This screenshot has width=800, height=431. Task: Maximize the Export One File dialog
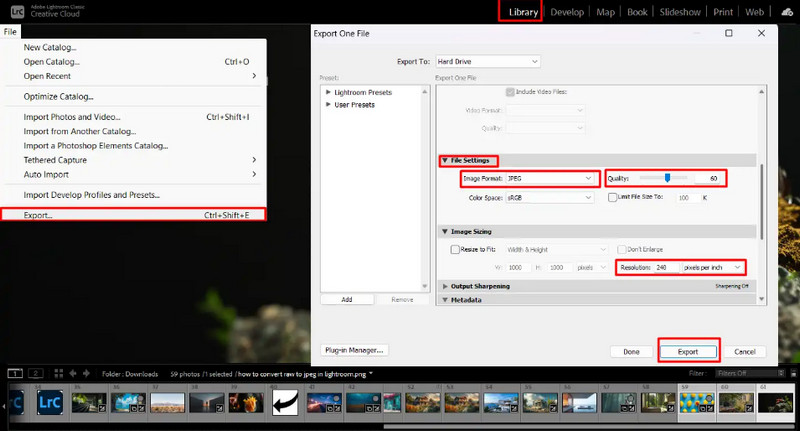[x=729, y=33]
